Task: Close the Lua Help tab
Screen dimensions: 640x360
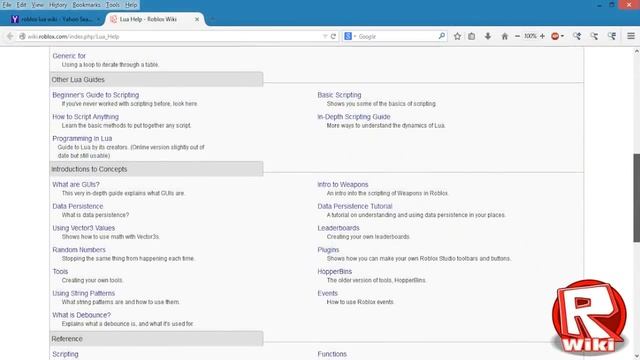Action: pyautogui.click(x=197, y=19)
